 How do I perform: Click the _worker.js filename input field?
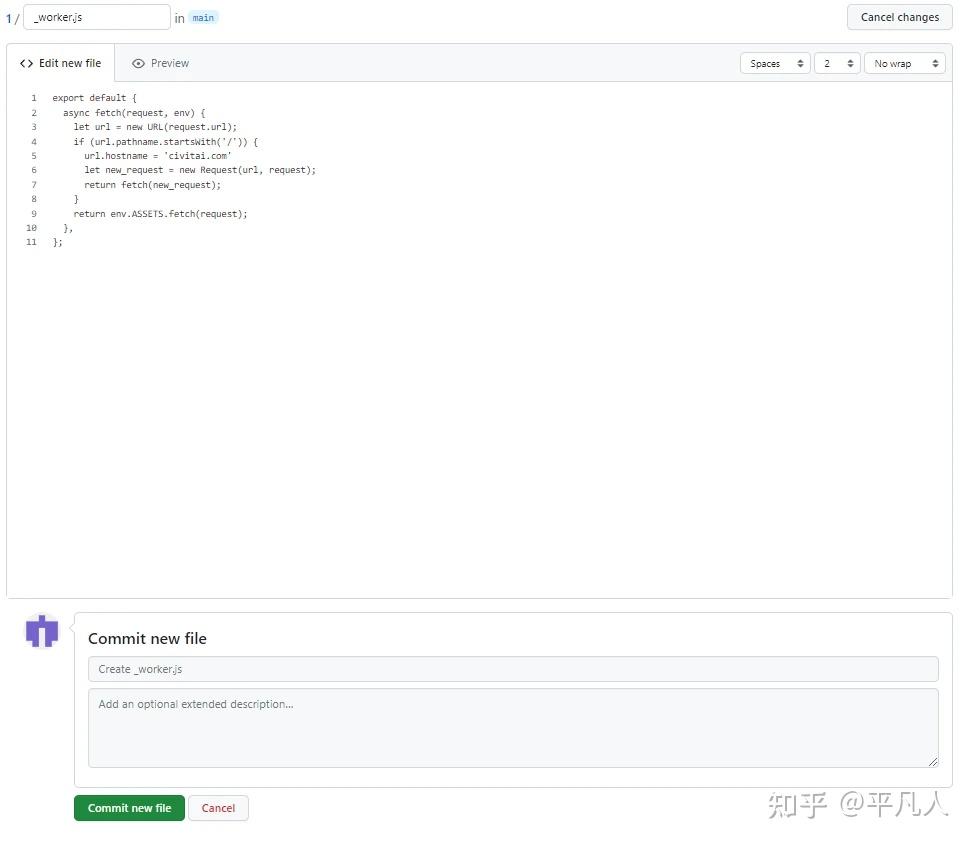pyautogui.click(x=96, y=17)
